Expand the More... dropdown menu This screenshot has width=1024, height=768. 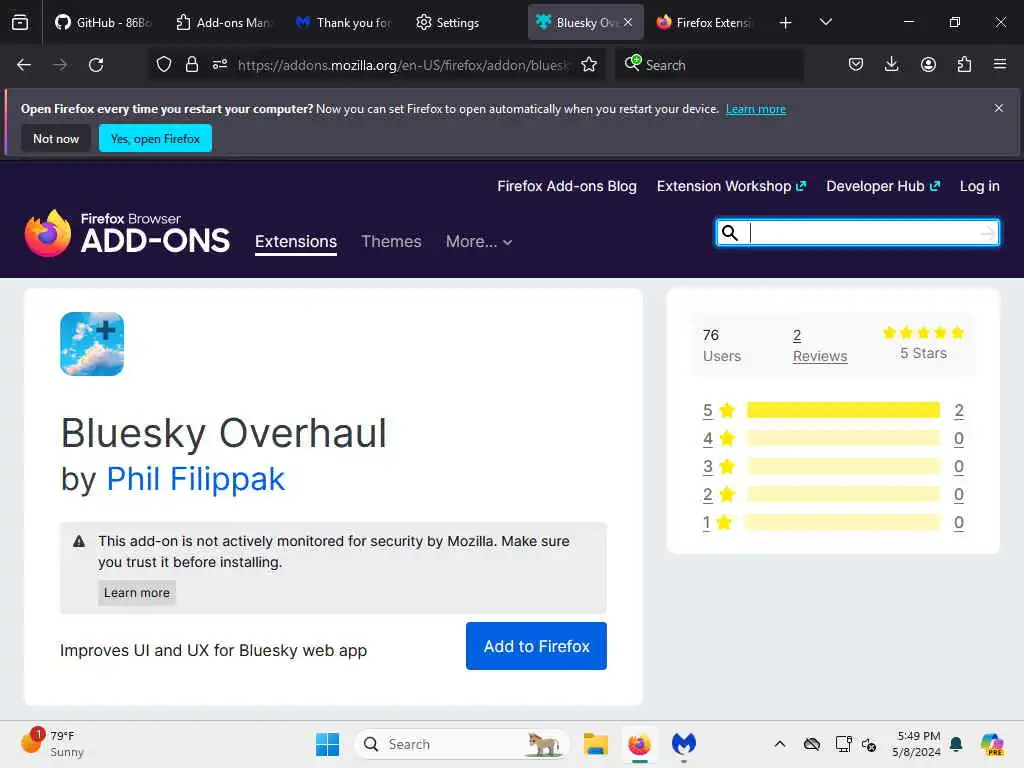pyautogui.click(x=479, y=242)
